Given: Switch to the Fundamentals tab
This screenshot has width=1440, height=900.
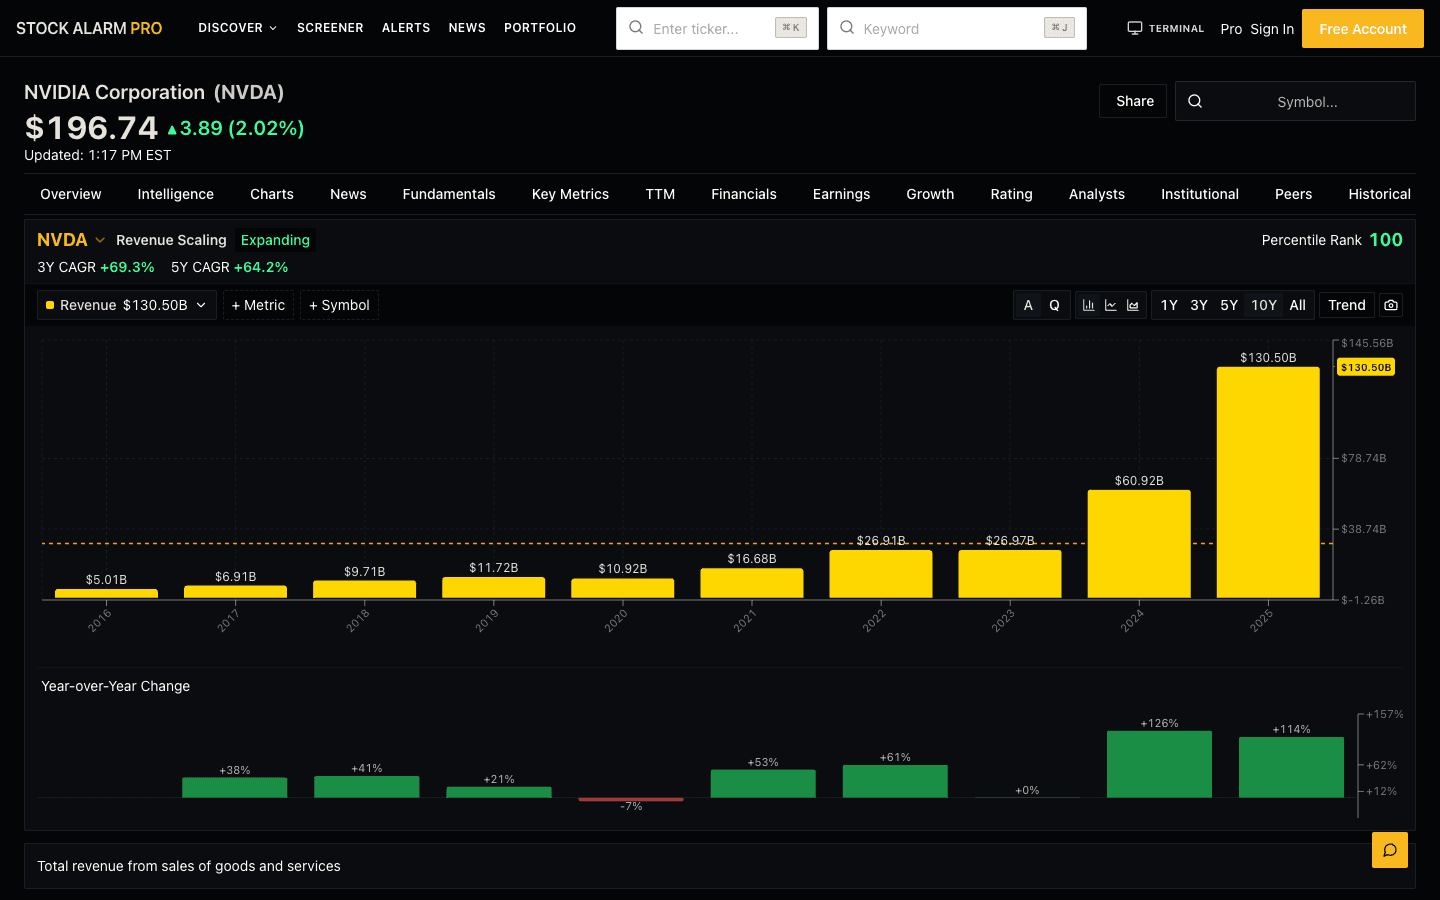Looking at the screenshot, I should 449,194.
